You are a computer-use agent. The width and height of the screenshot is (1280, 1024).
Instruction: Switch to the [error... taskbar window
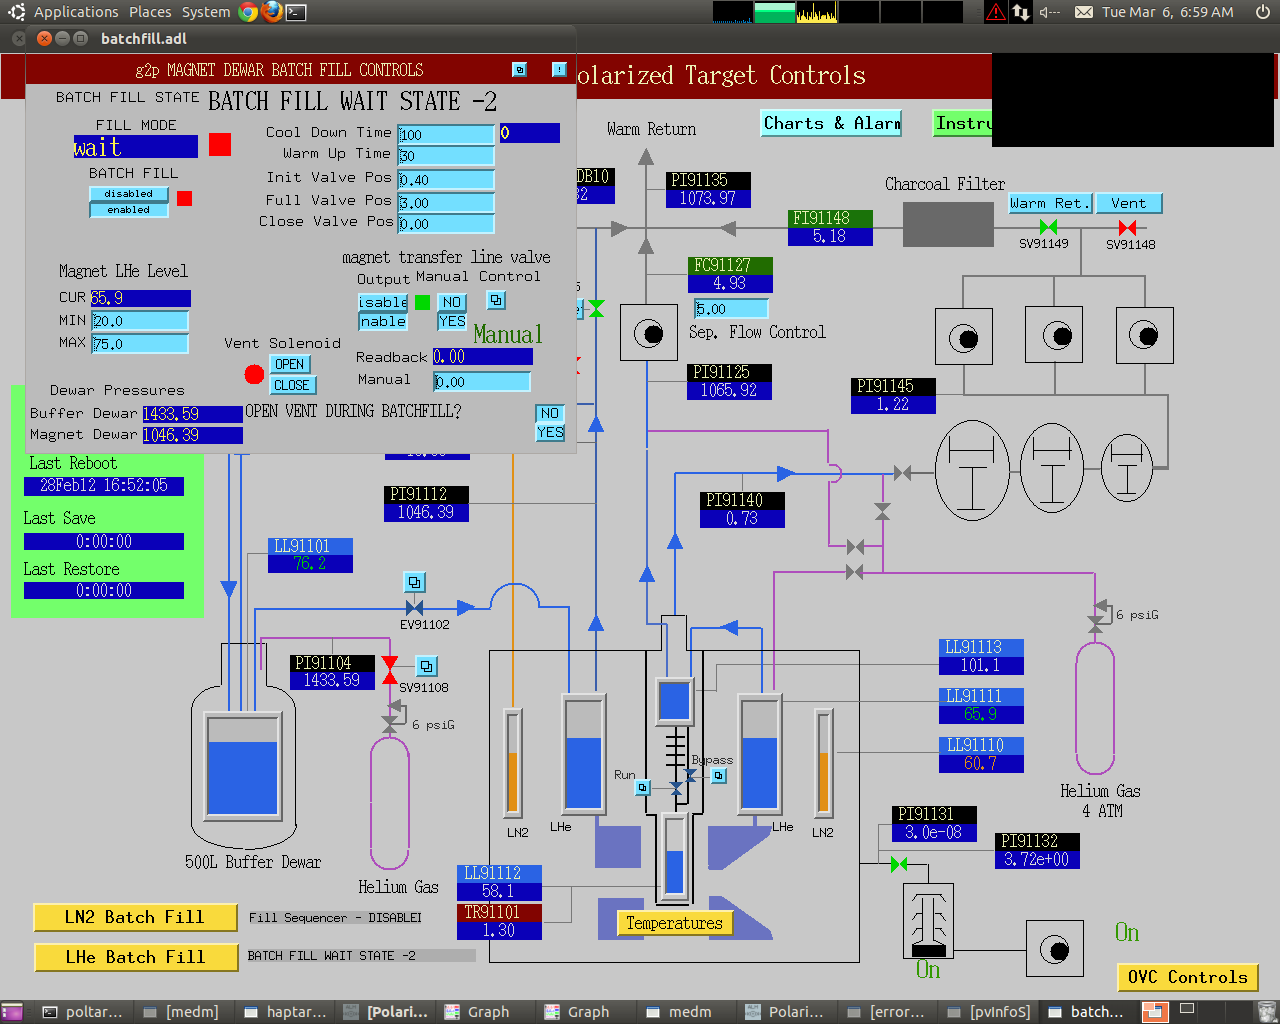(888, 1012)
